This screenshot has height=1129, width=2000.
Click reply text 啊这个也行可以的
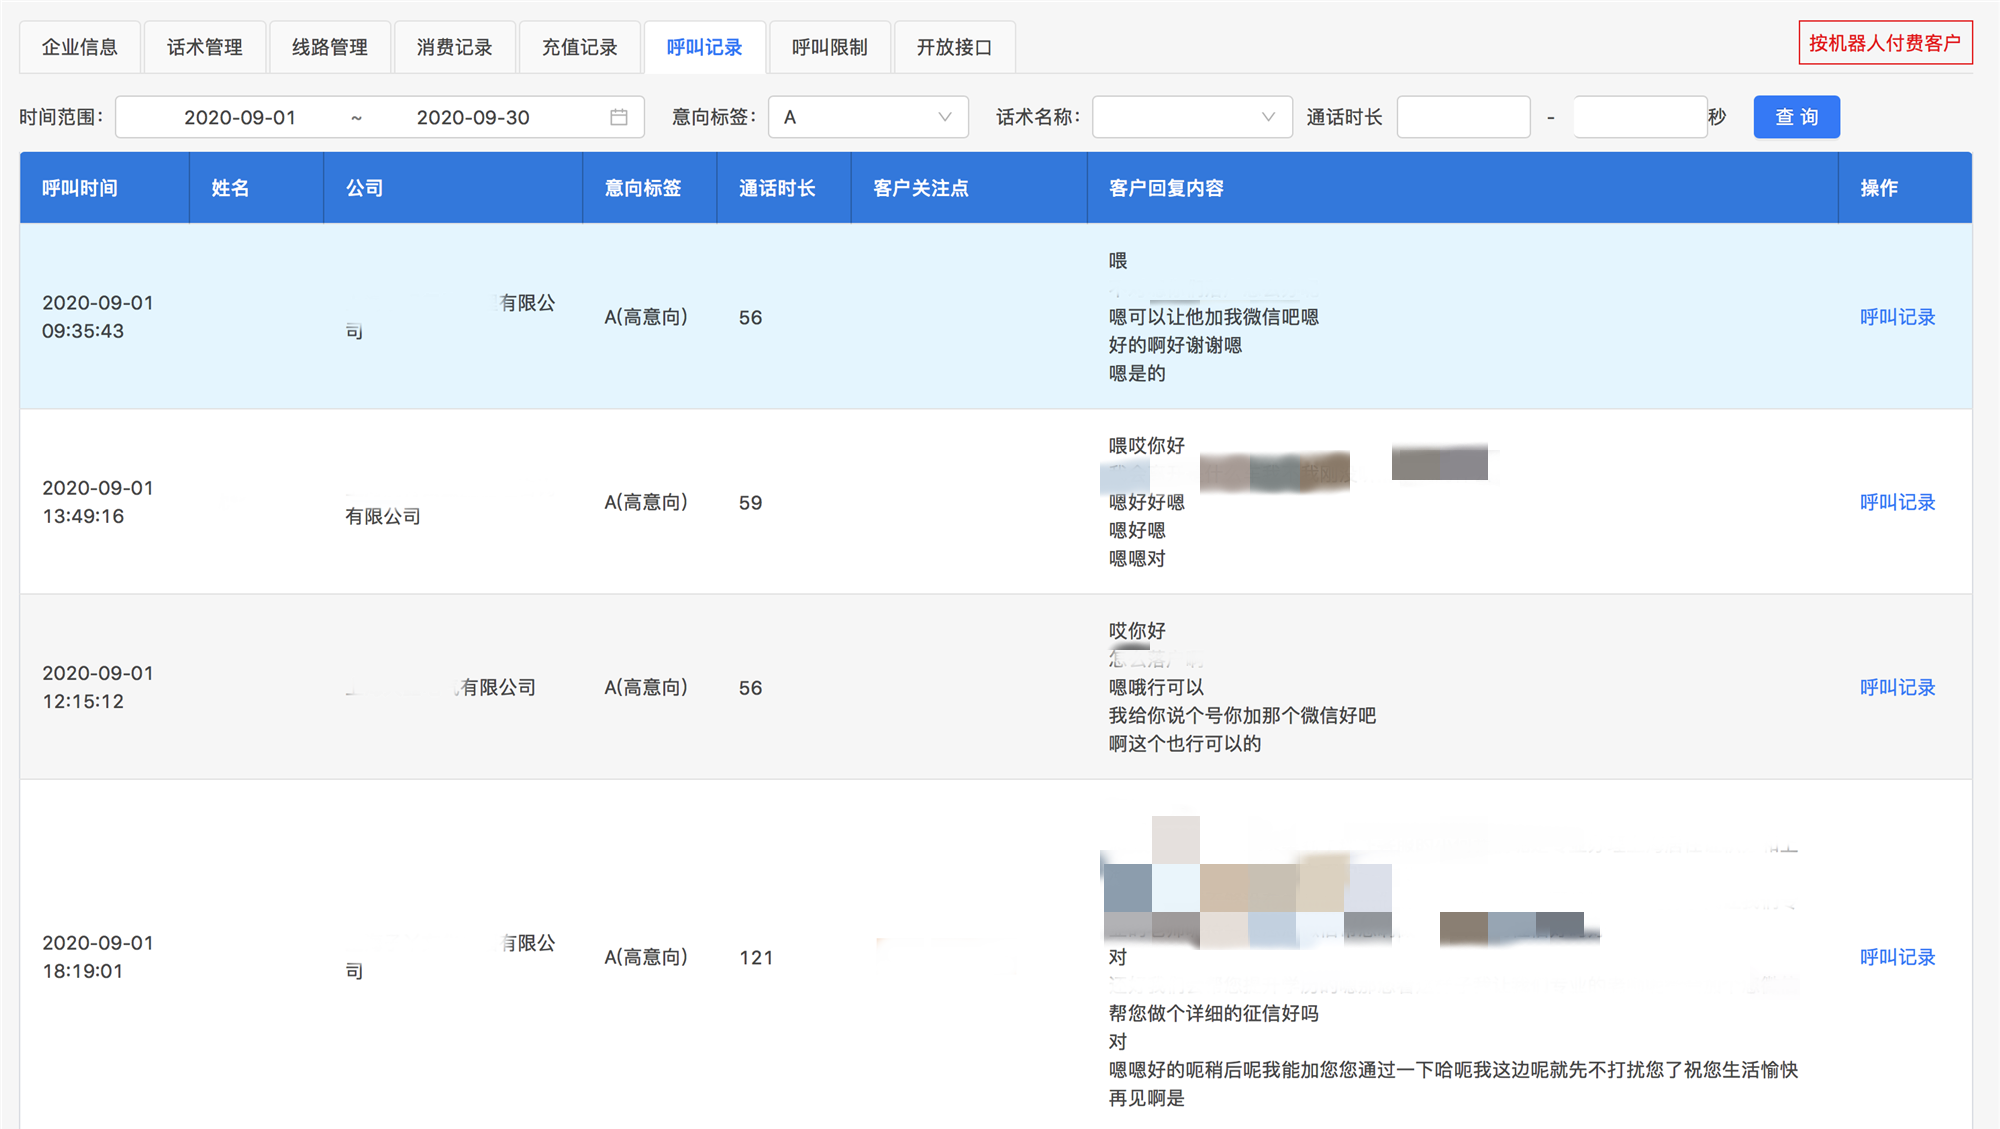tap(1185, 743)
